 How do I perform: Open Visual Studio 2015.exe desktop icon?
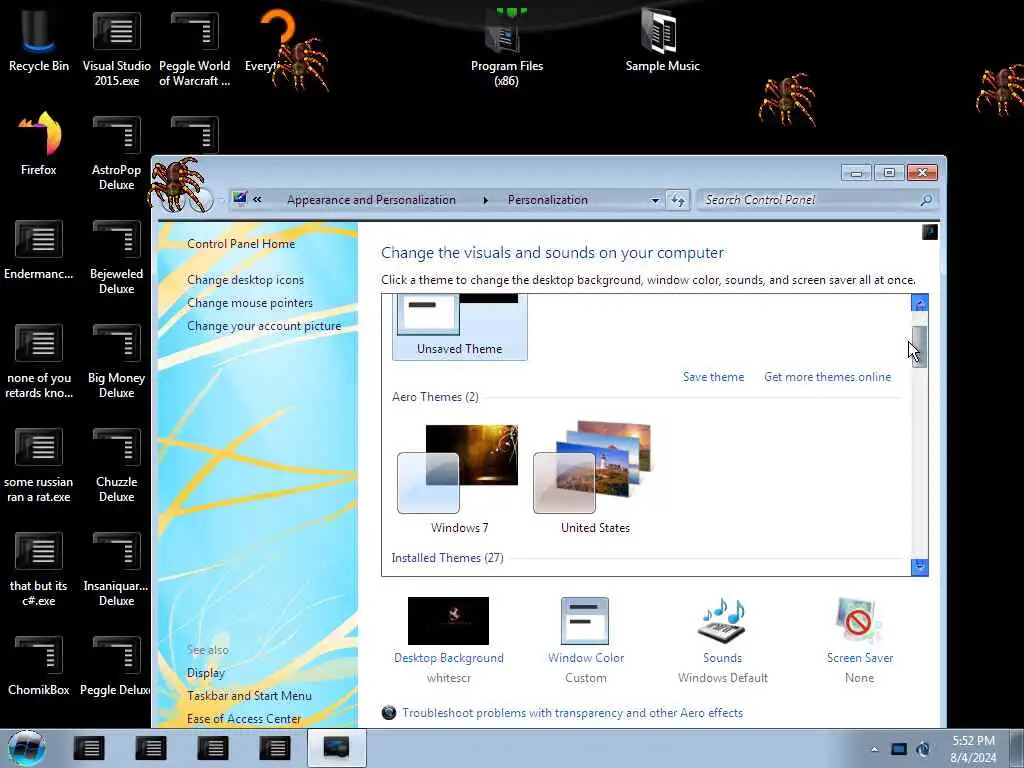[116, 48]
